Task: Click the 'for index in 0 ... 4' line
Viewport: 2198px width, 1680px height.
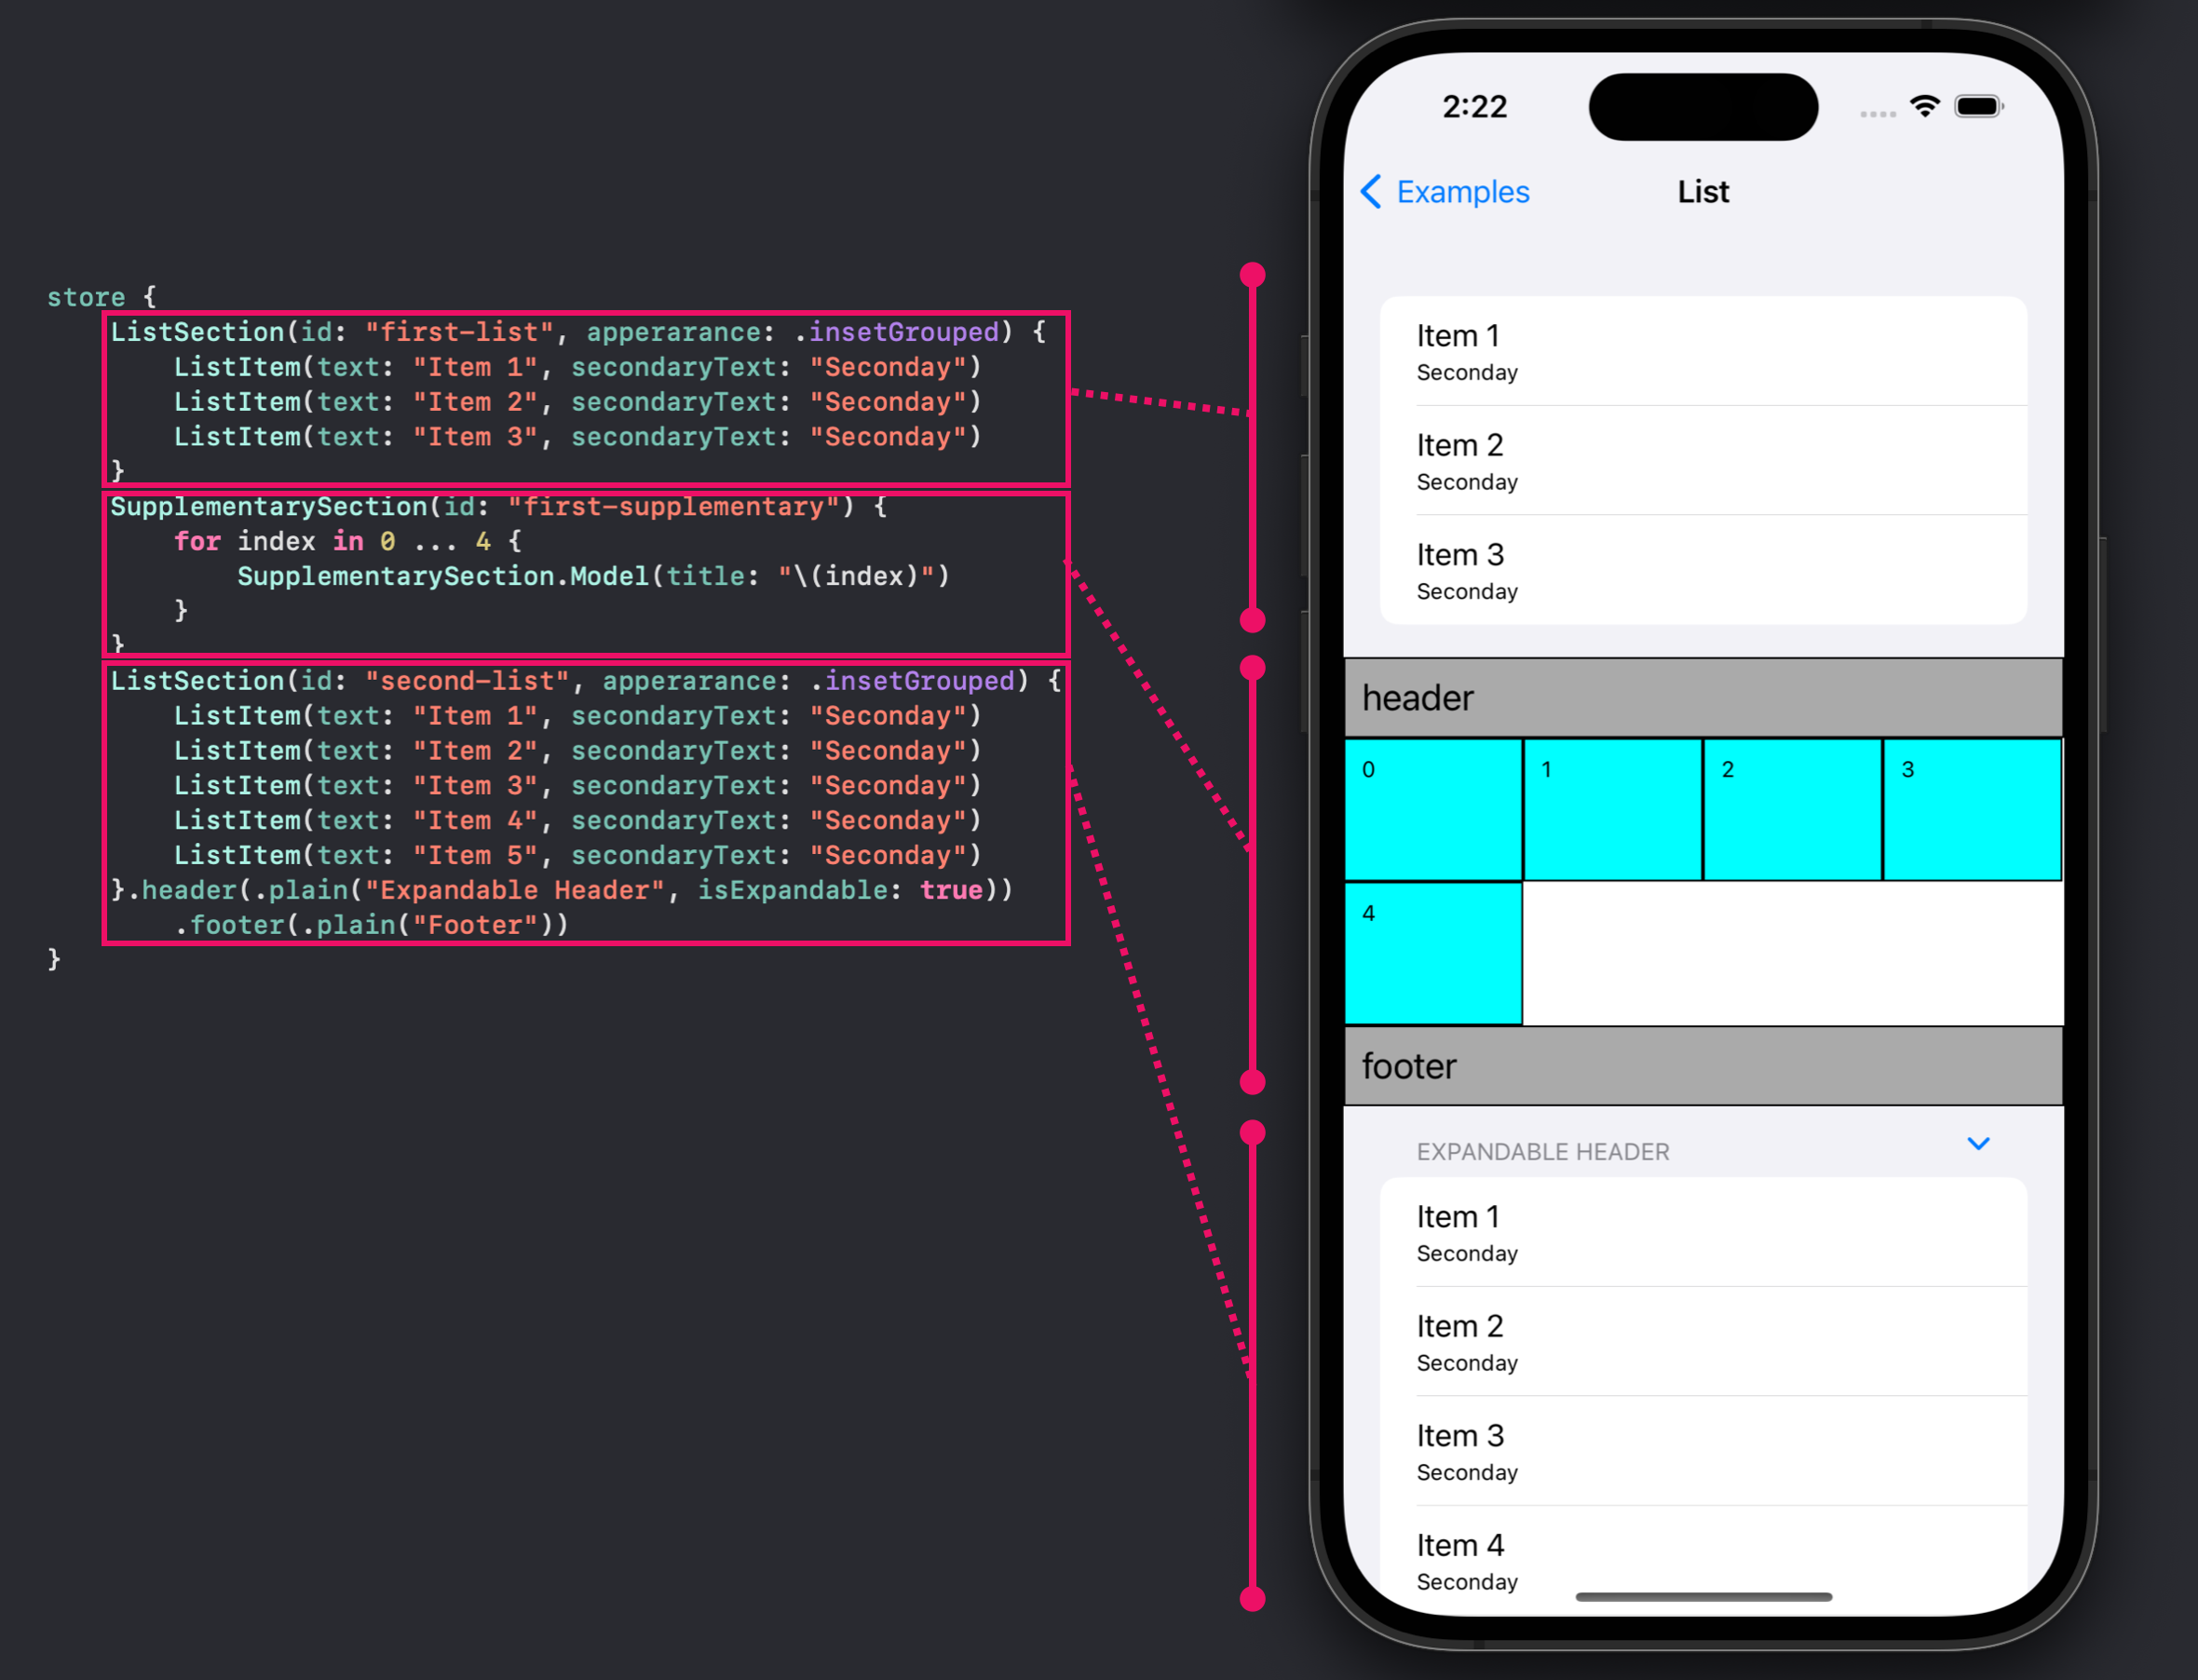Action: point(348,541)
